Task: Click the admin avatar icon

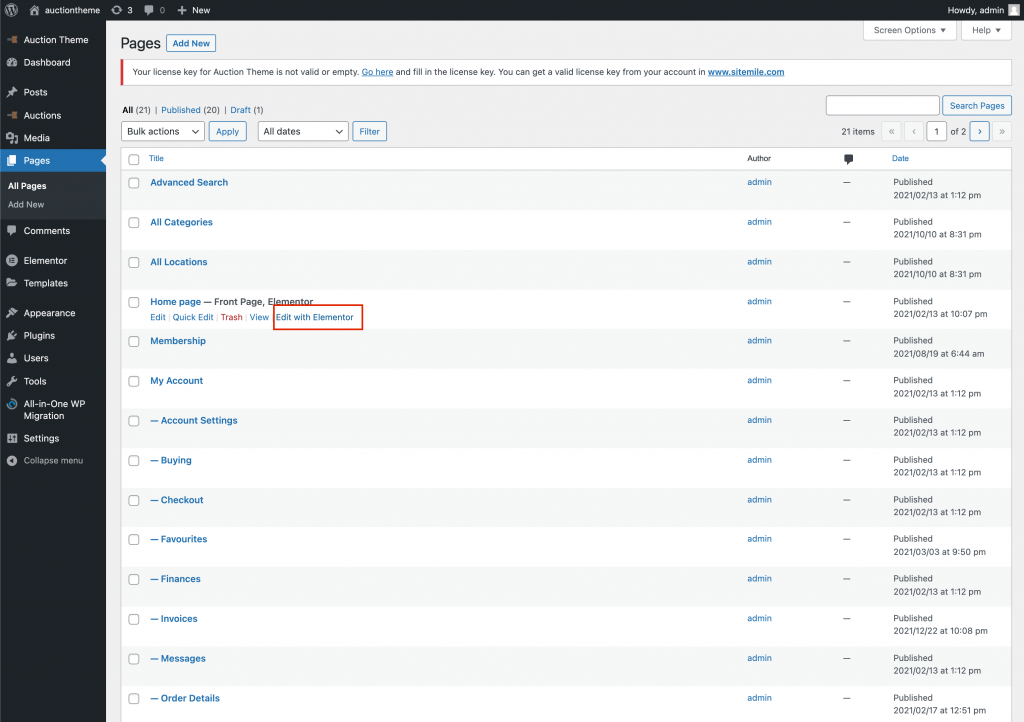Action: (x=1014, y=10)
